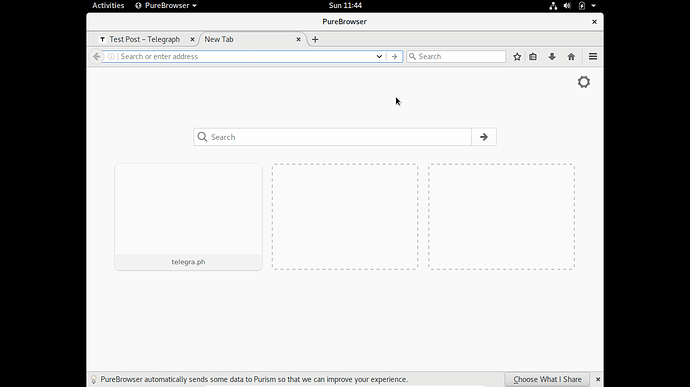Submit search with the center arrow button

pyautogui.click(x=484, y=137)
